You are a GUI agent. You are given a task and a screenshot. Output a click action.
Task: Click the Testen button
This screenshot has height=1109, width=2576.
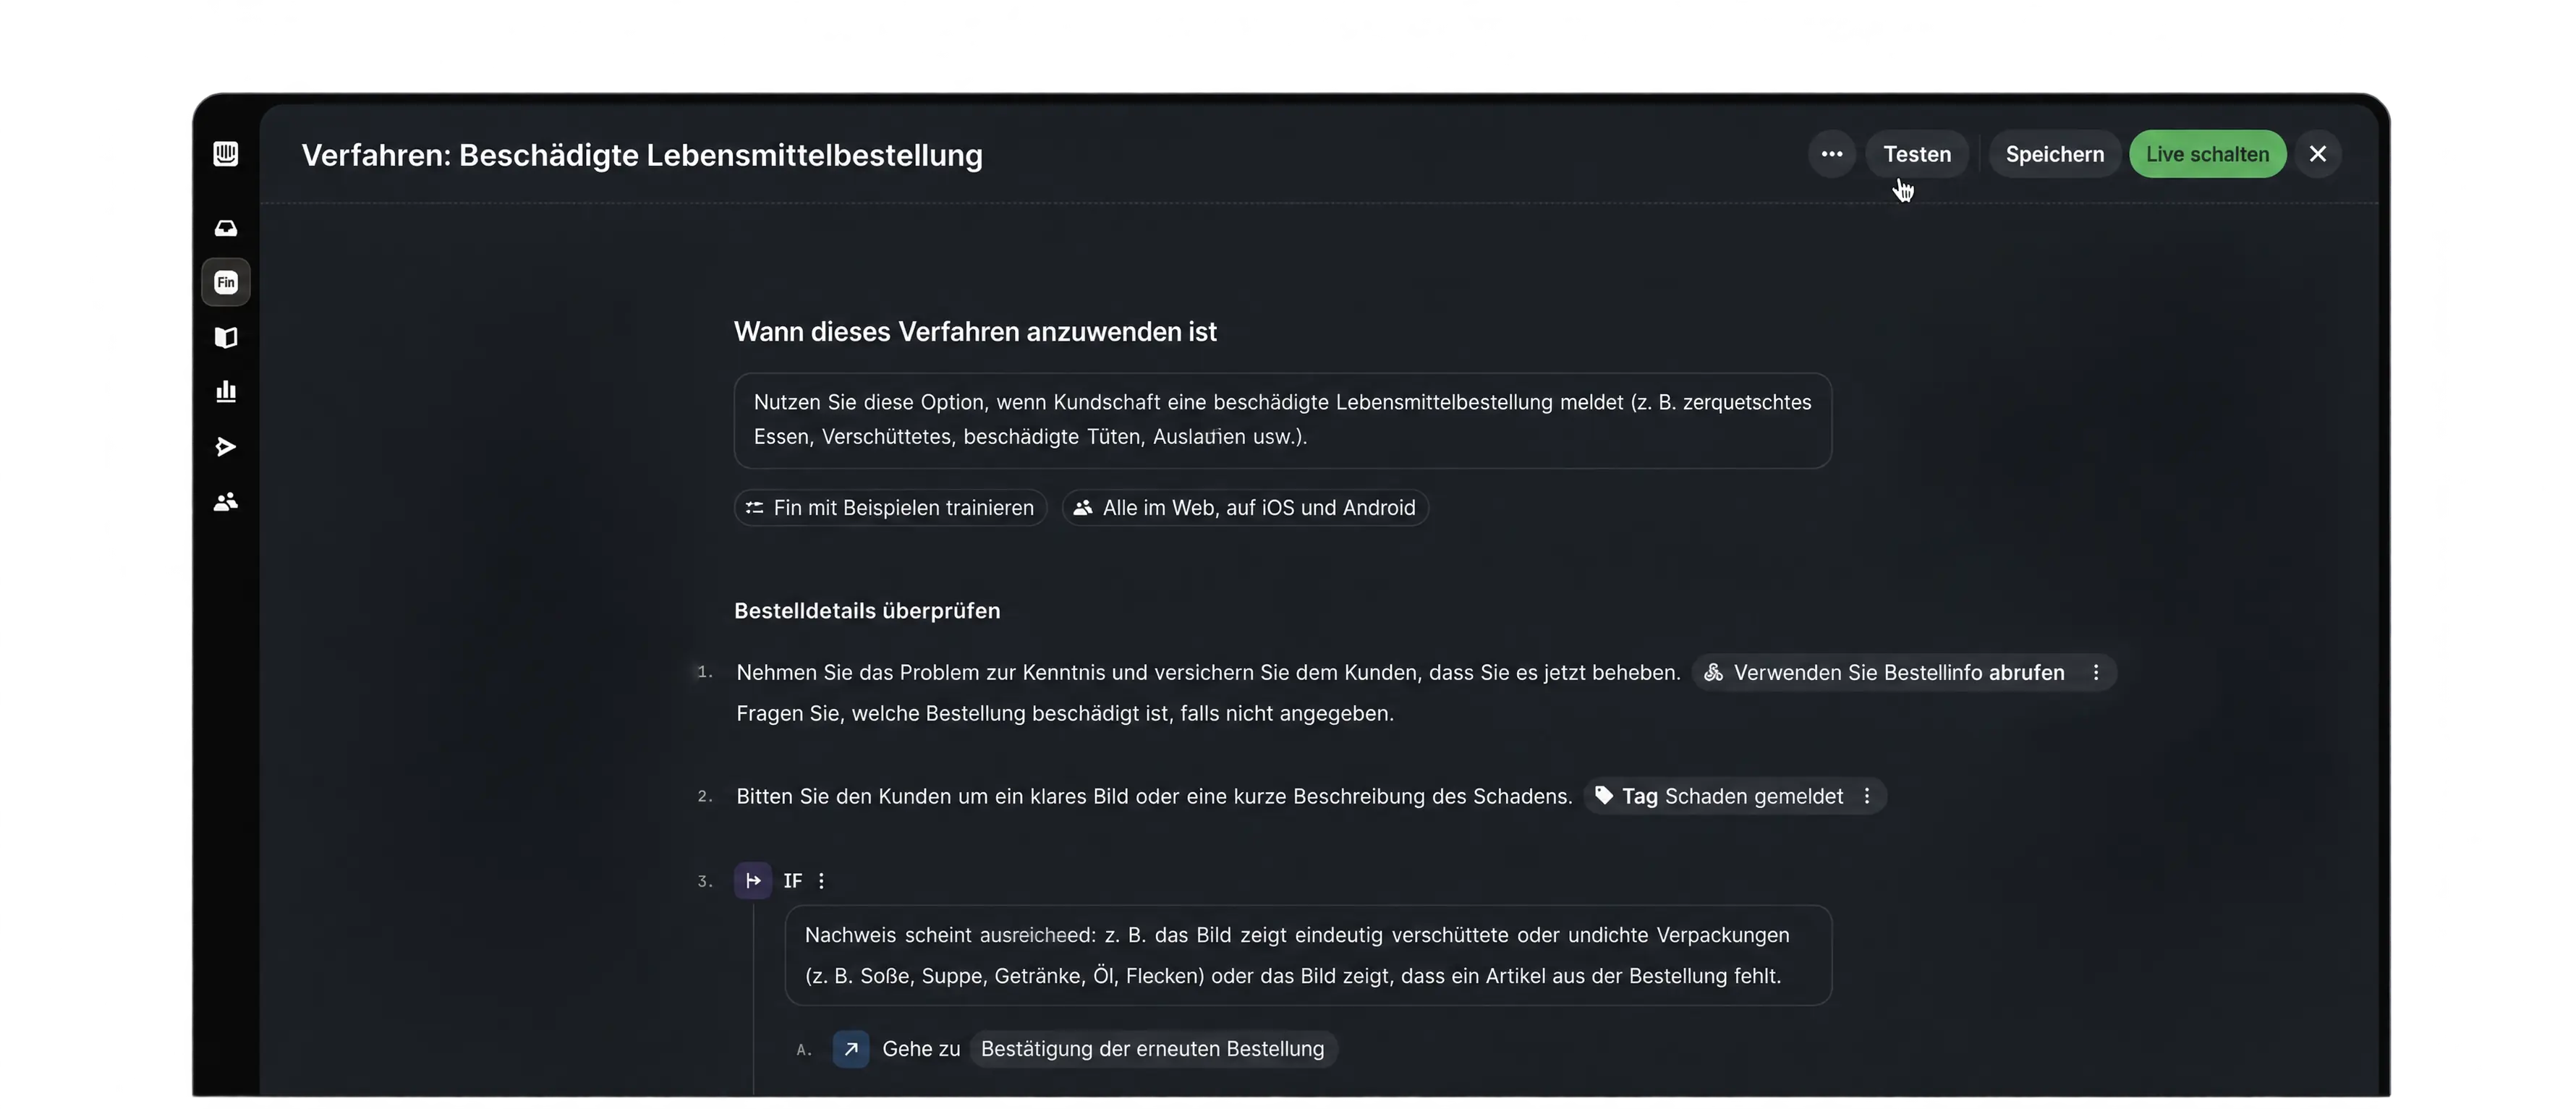pos(1916,154)
